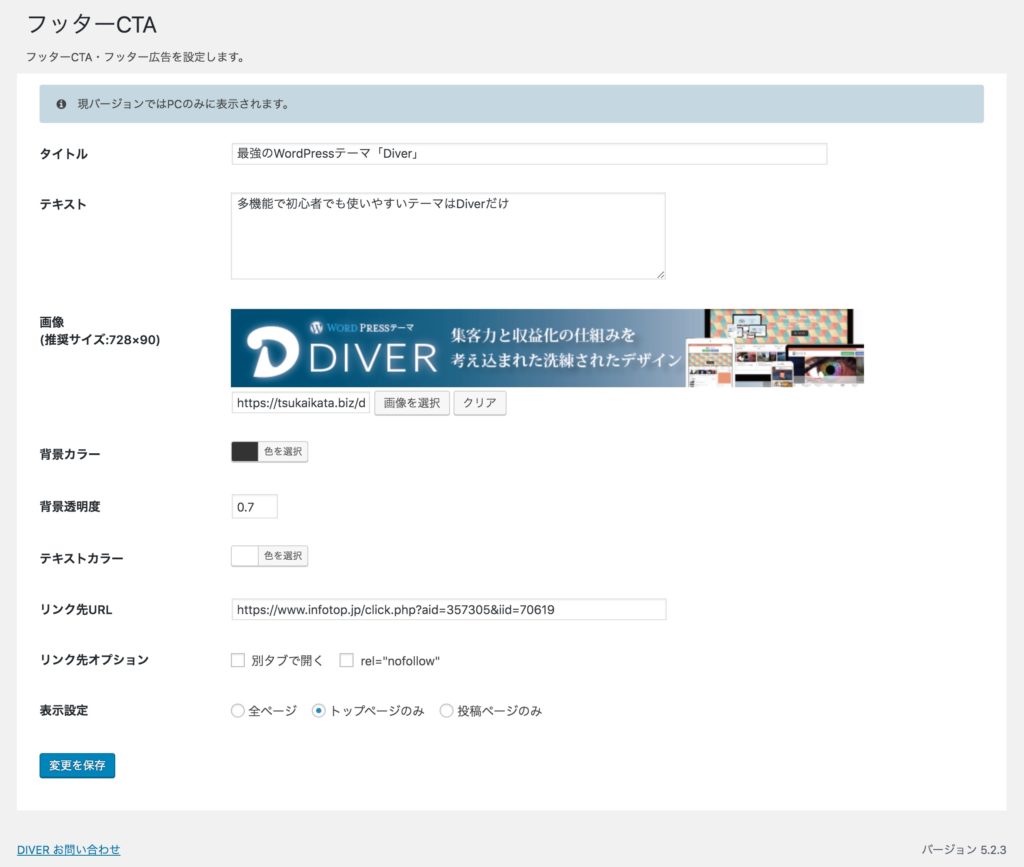Click the textarea resize handle in テキスト

661,275
